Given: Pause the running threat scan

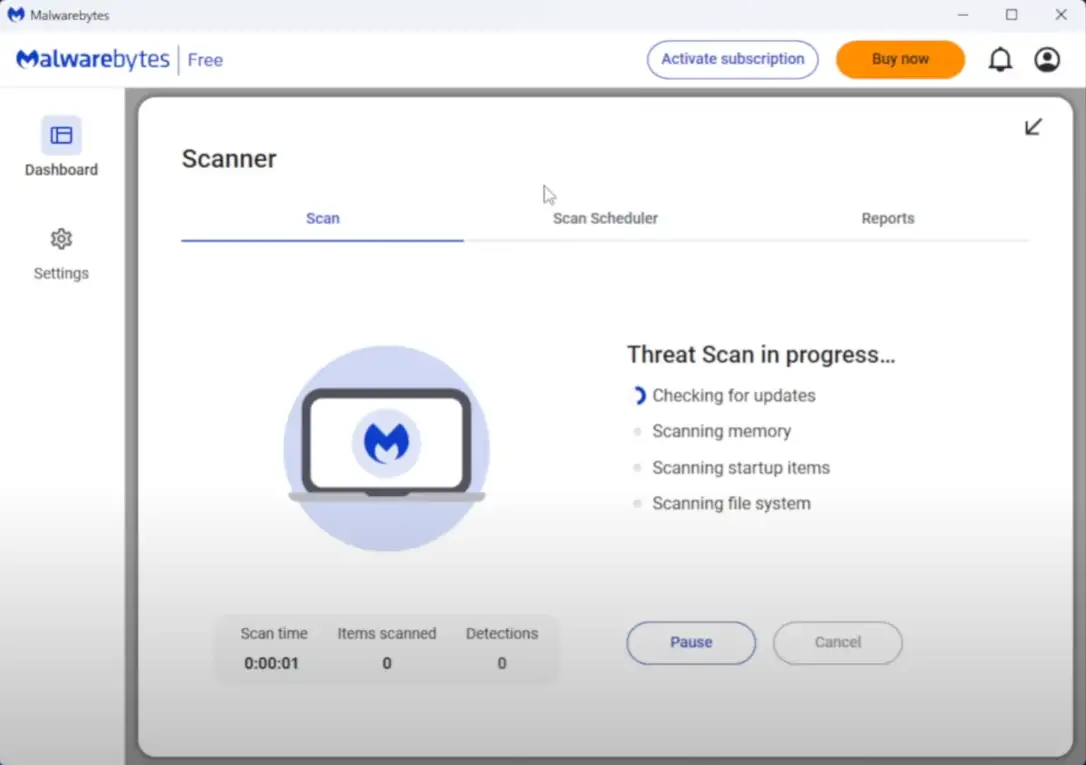Looking at the screenshot, I should [691, 643].
